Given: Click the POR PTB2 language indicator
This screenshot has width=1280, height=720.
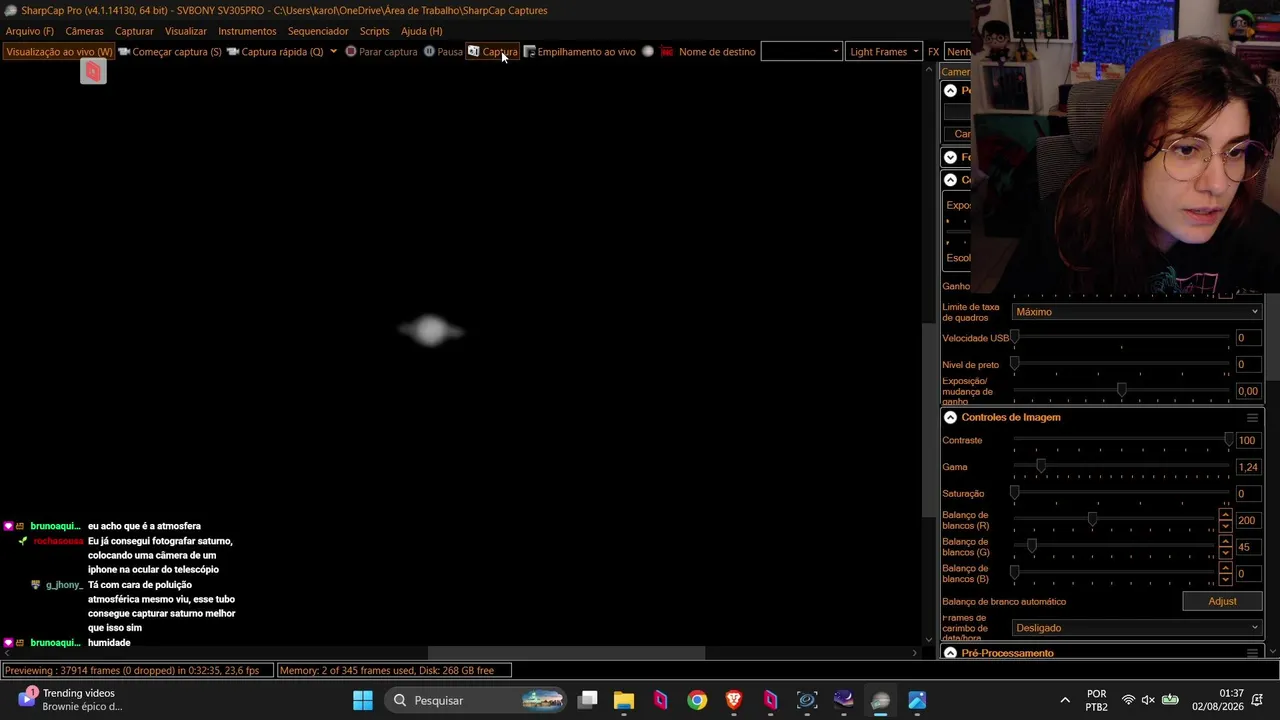Looking at the screenshot, I should click(x=1096, y=700).
